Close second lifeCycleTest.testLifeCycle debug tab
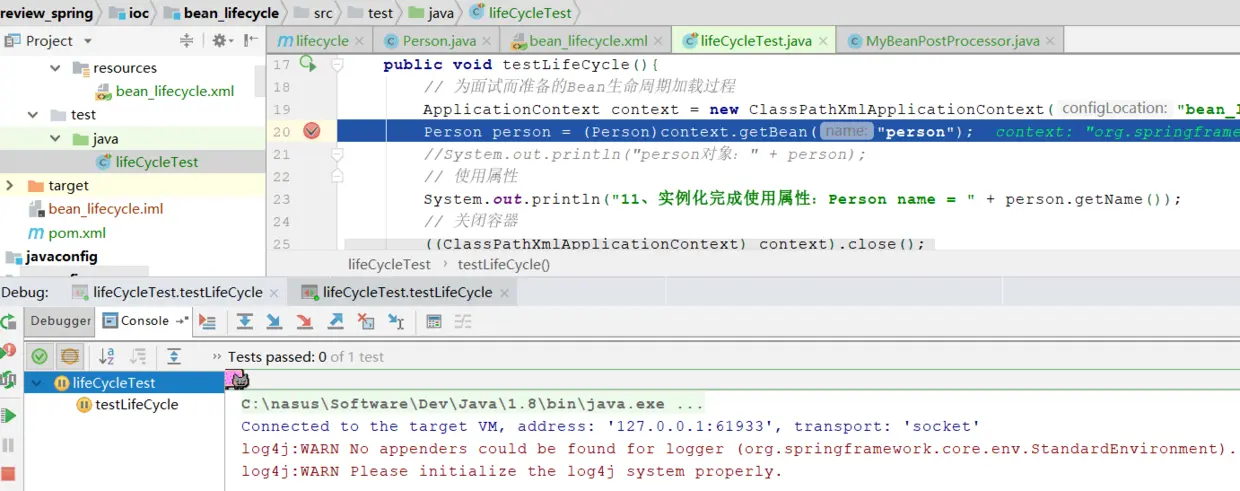1240x491 pixels. point(504,293)
